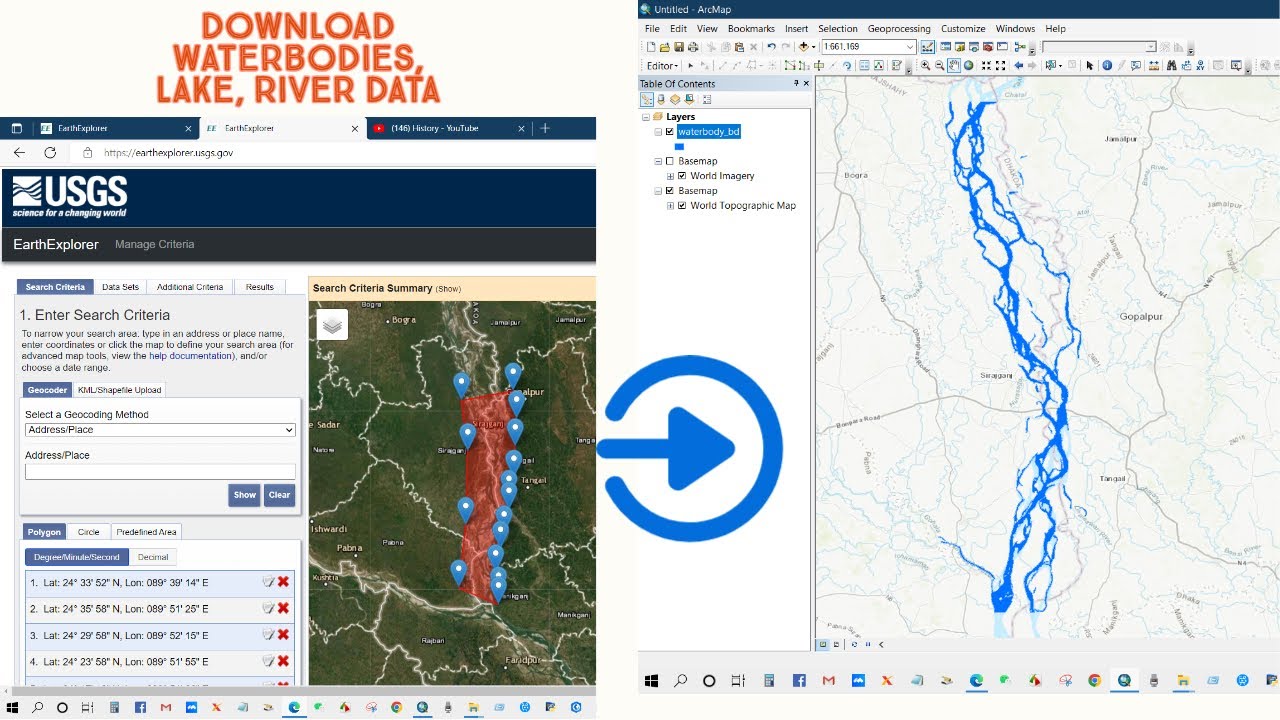Open the Find binoculars tool in ArcMap
Image resolution: width=1280 pixels, height=720 pixels.
(x=1170, y=66)
